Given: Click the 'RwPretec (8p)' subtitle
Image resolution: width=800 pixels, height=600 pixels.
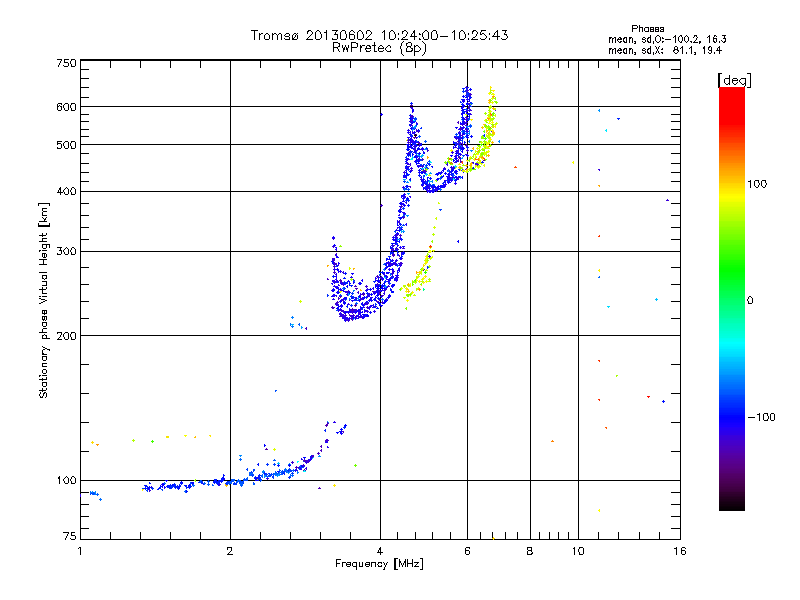Looking at the screenshot, I should pos(379,48).
